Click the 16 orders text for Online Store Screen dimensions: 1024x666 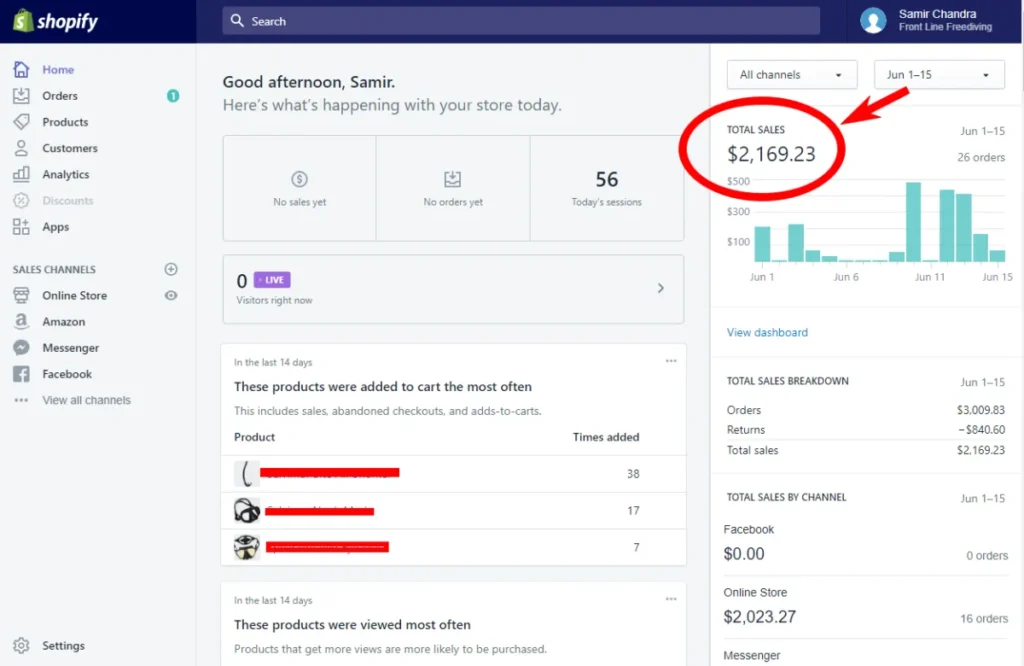click(984, 618)
